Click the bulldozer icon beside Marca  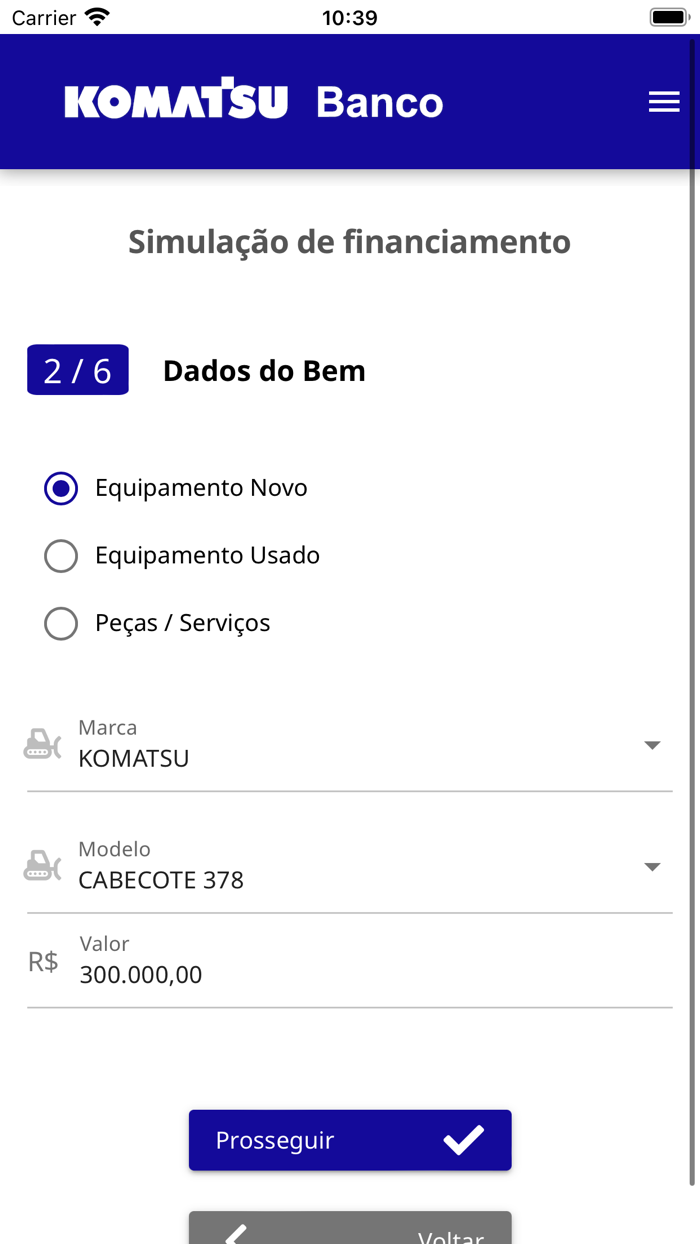pyautogui.click(x=41, y=744)
